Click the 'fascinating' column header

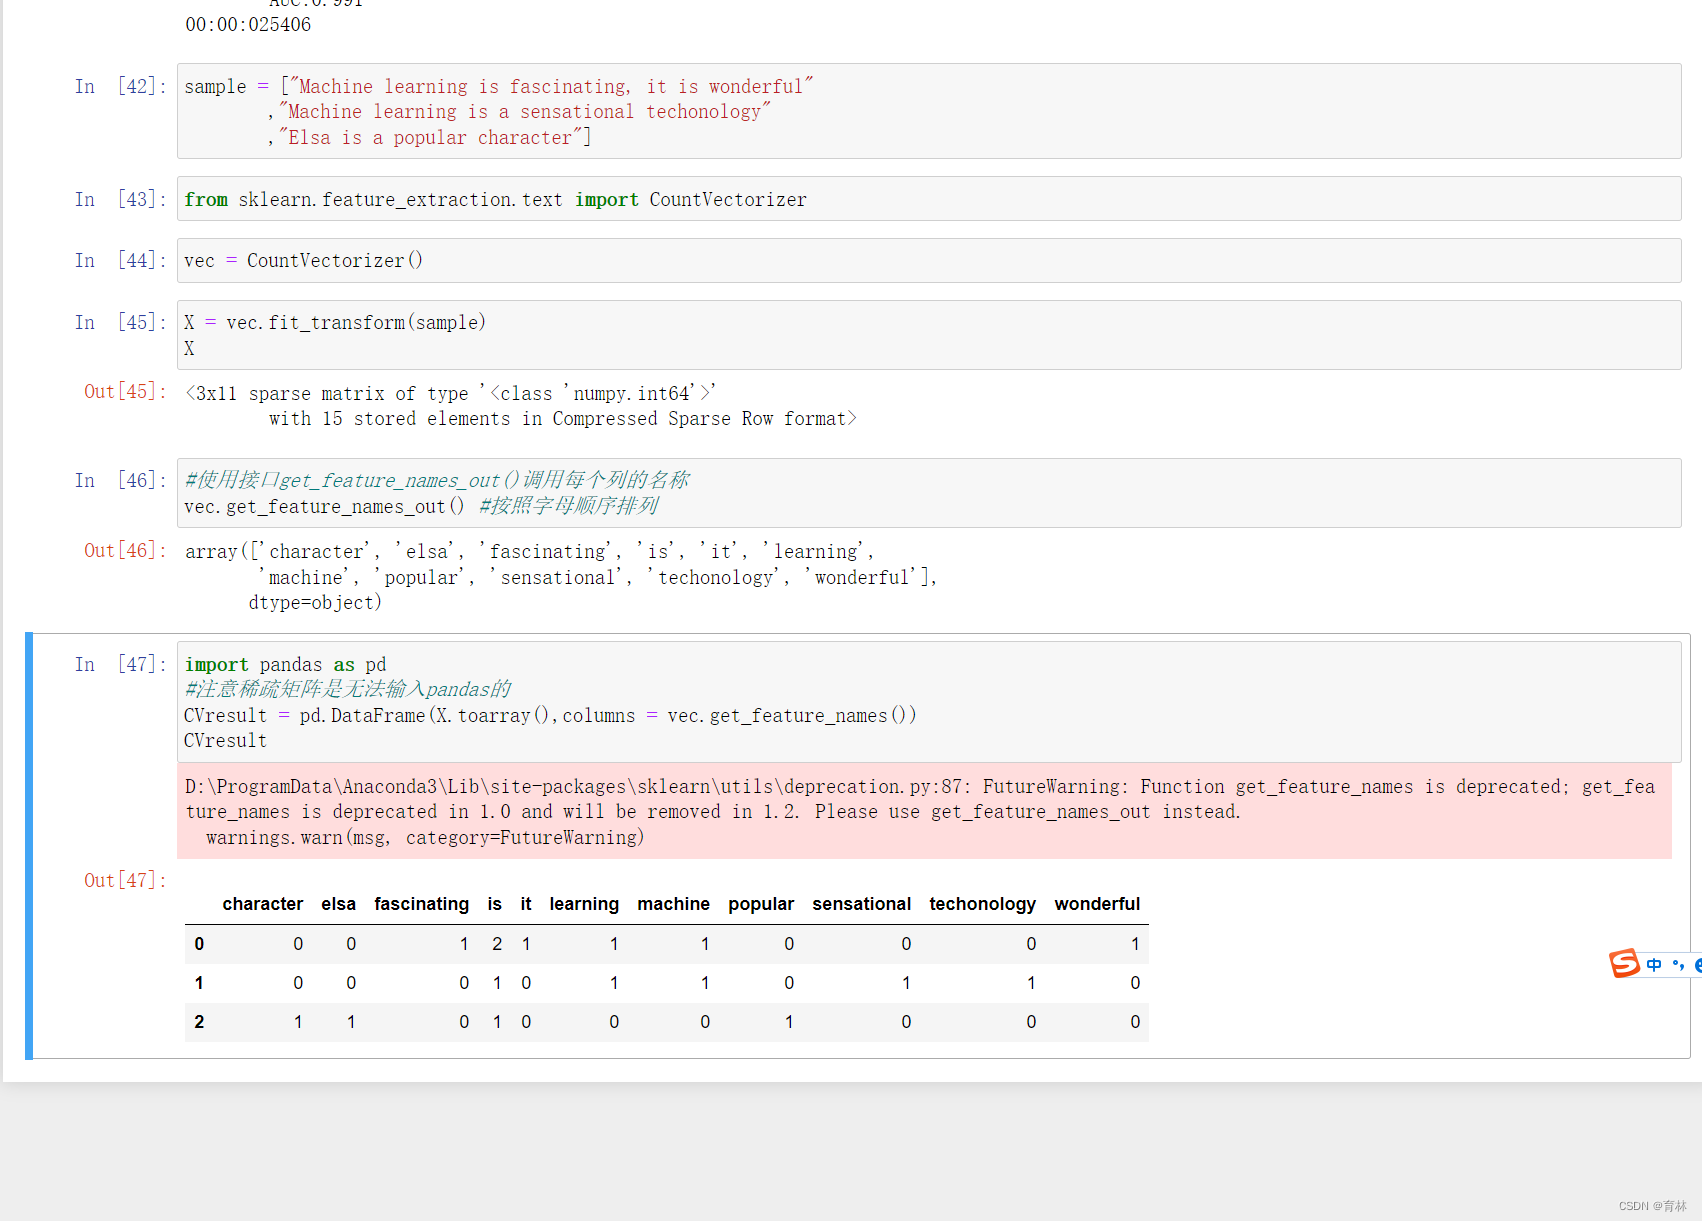pyautogui.click(x=421, y=904)
